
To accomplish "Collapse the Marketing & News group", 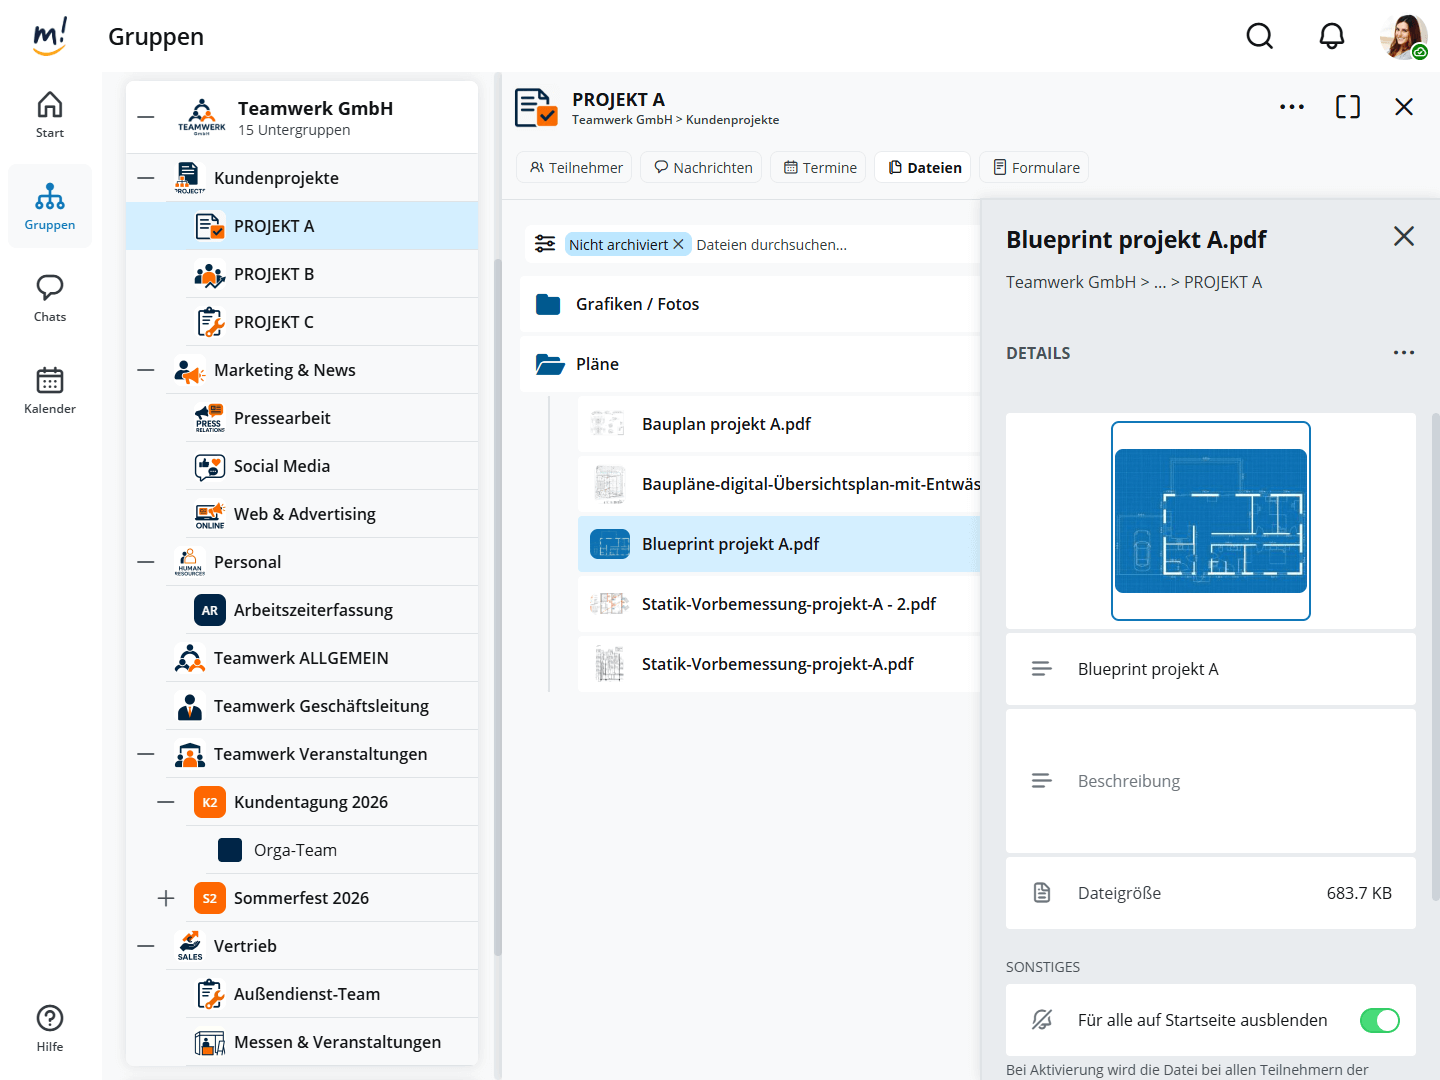I will (x=146, y=370).
